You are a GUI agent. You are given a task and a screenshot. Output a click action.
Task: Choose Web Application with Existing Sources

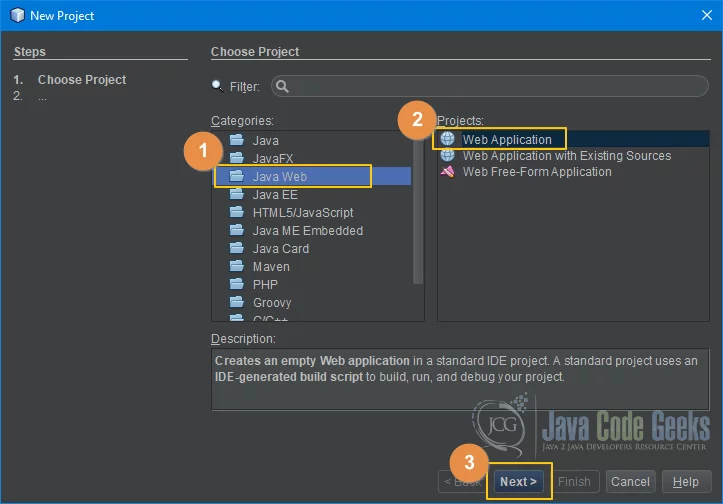click(573, 155)
